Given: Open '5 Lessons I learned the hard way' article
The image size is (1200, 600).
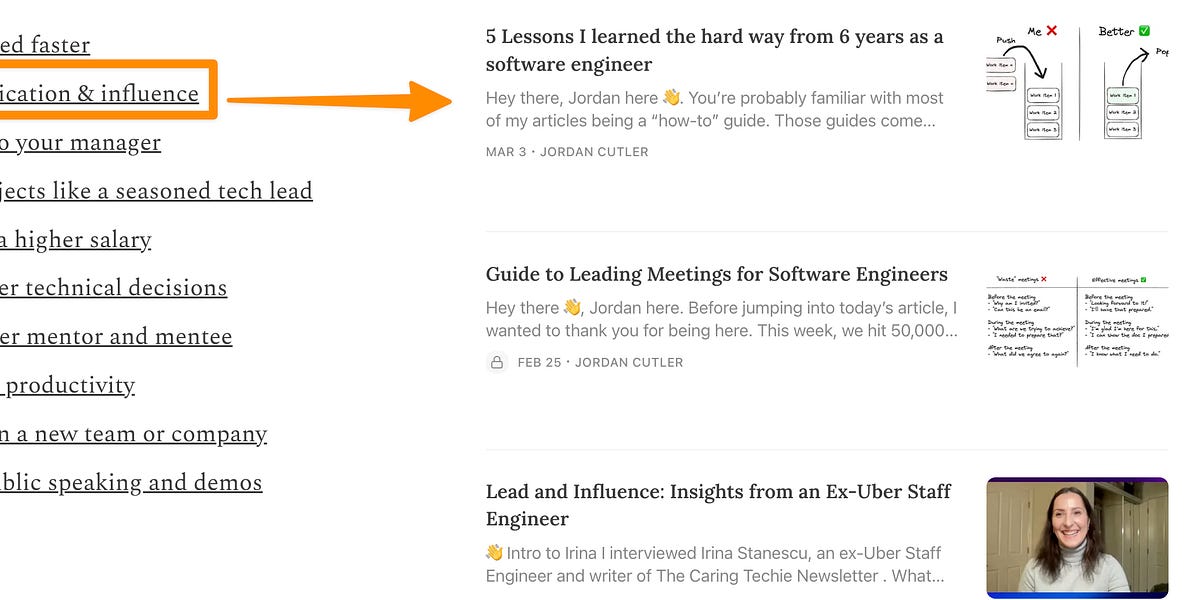Looking at the screenshot, I should pos(713,49).
